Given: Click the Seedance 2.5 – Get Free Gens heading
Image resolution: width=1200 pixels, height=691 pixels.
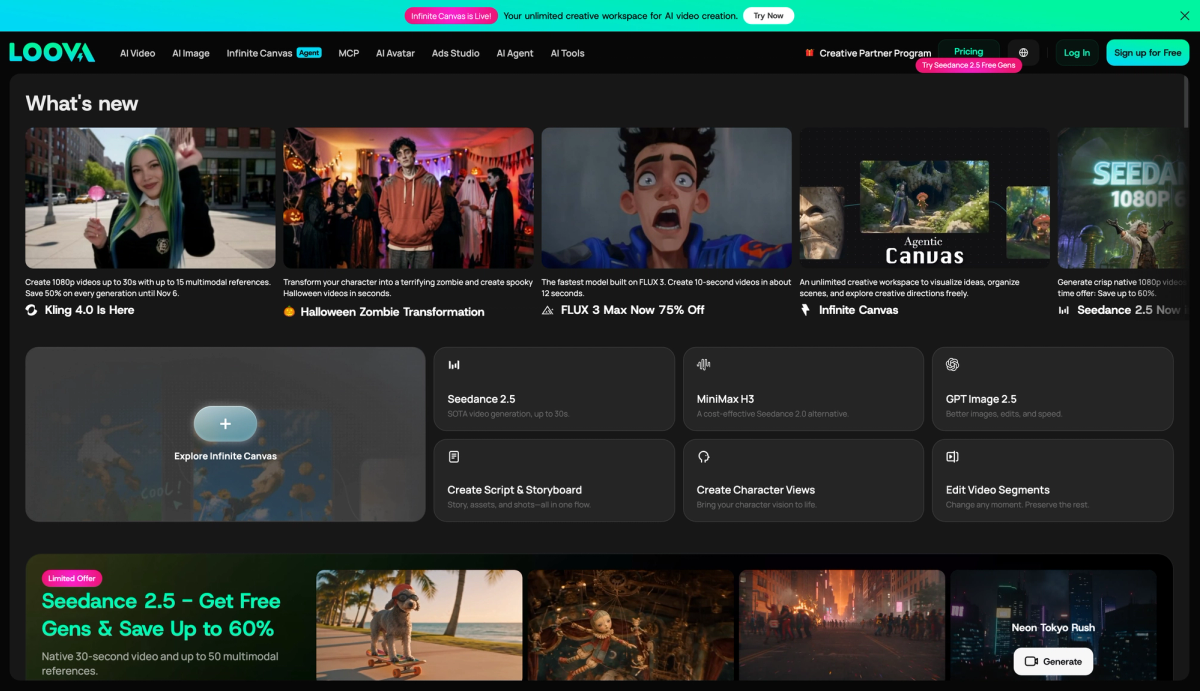Looking at the screenshot, I should click(x=161, y=615).
